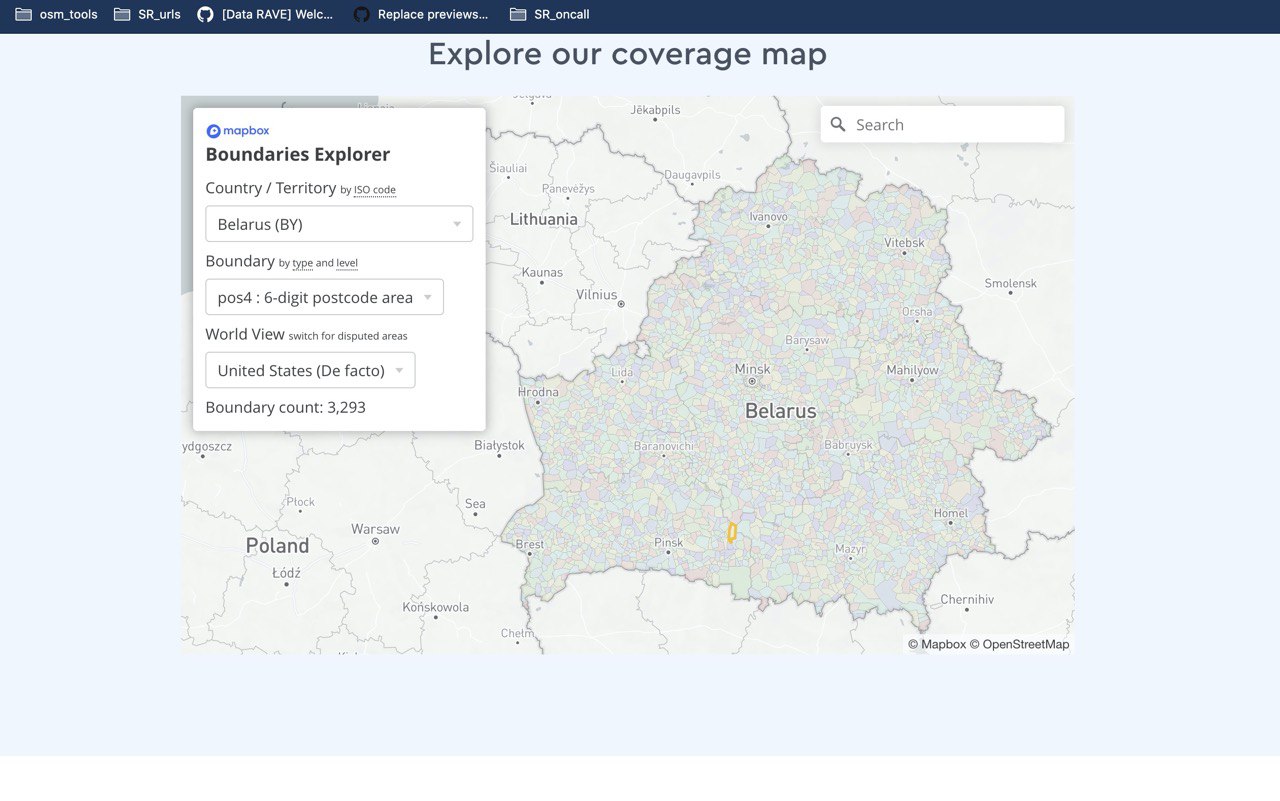Viewport: 1280px width, 801px height.
Task: Click the Lithuania country label
Action: point(544,219)
